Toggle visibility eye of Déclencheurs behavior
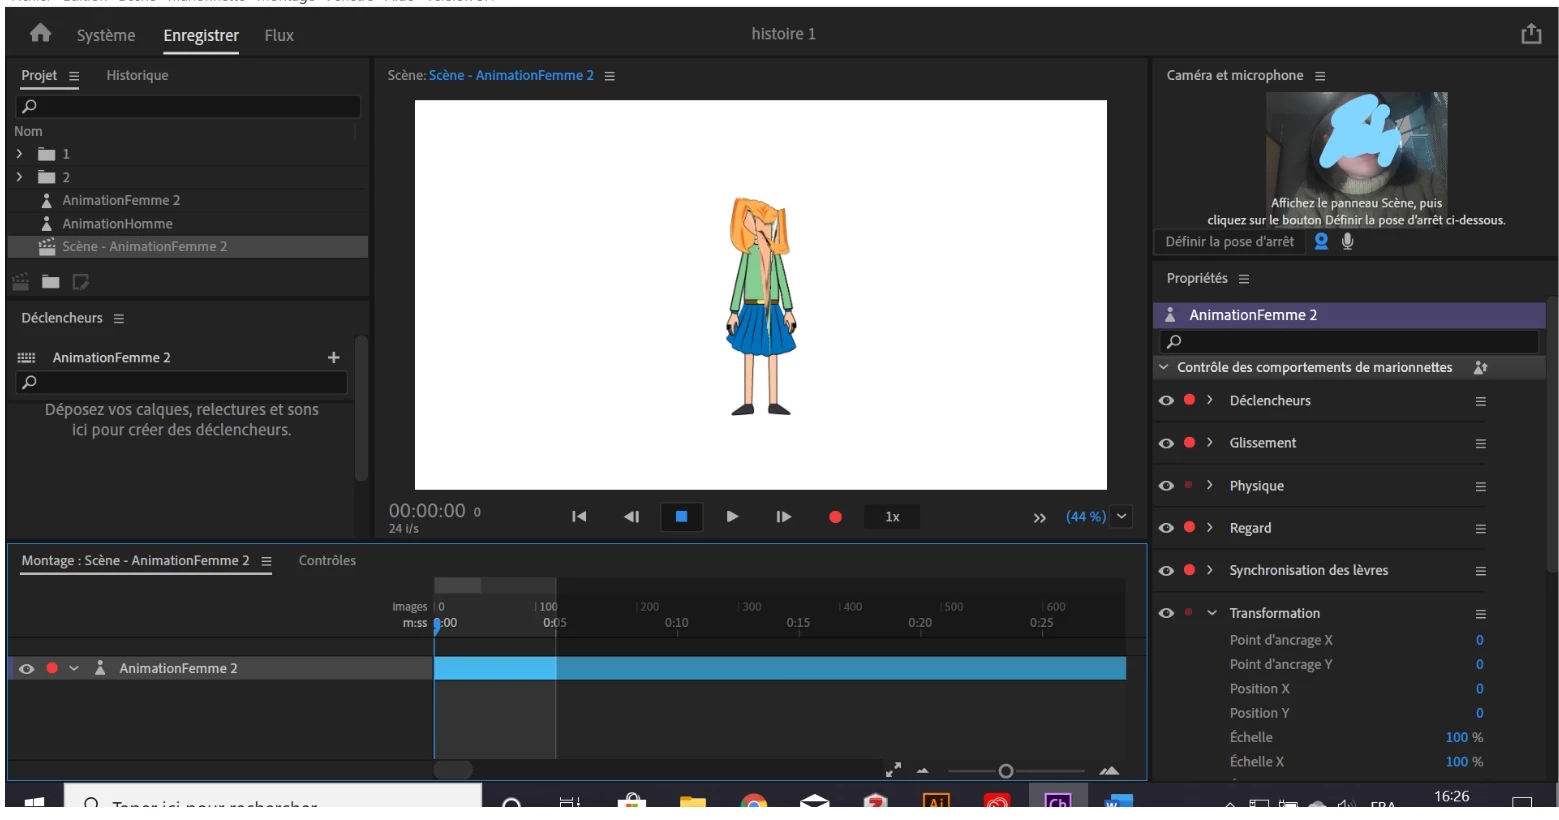Screen dimensions: 1559x820 [1166, 400]
